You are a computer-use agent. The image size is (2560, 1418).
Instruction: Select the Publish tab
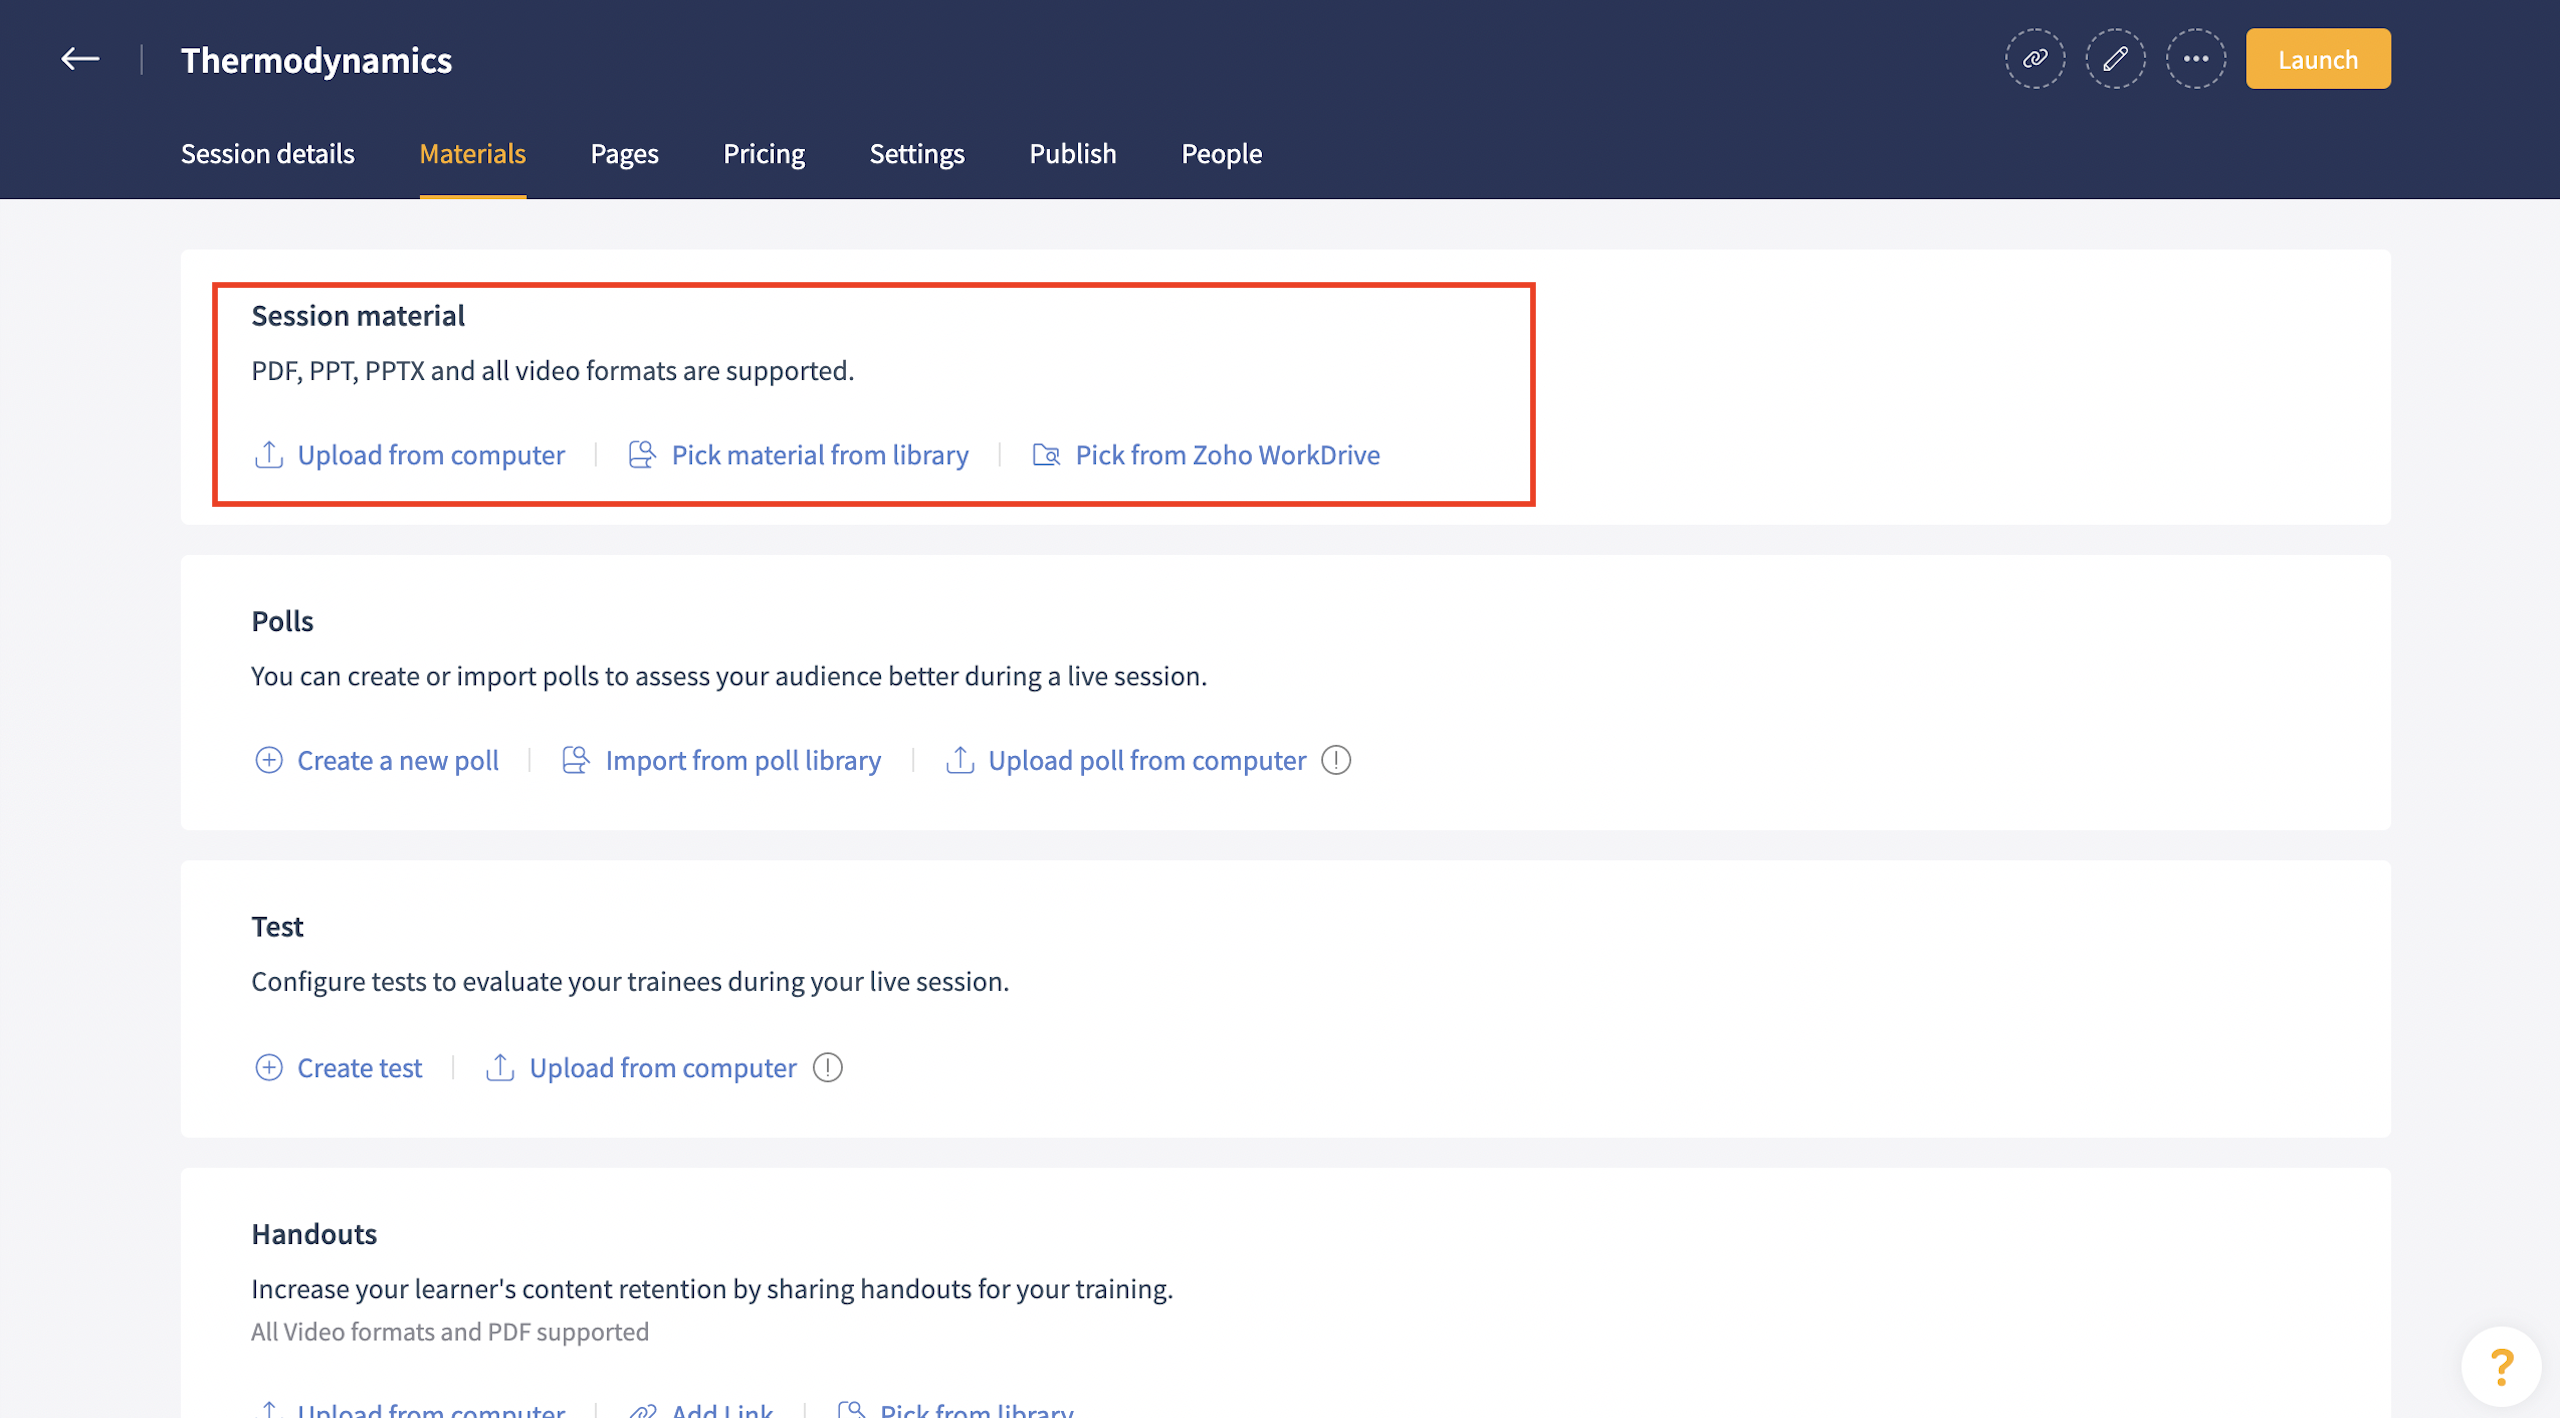[x=1072, y=153]
